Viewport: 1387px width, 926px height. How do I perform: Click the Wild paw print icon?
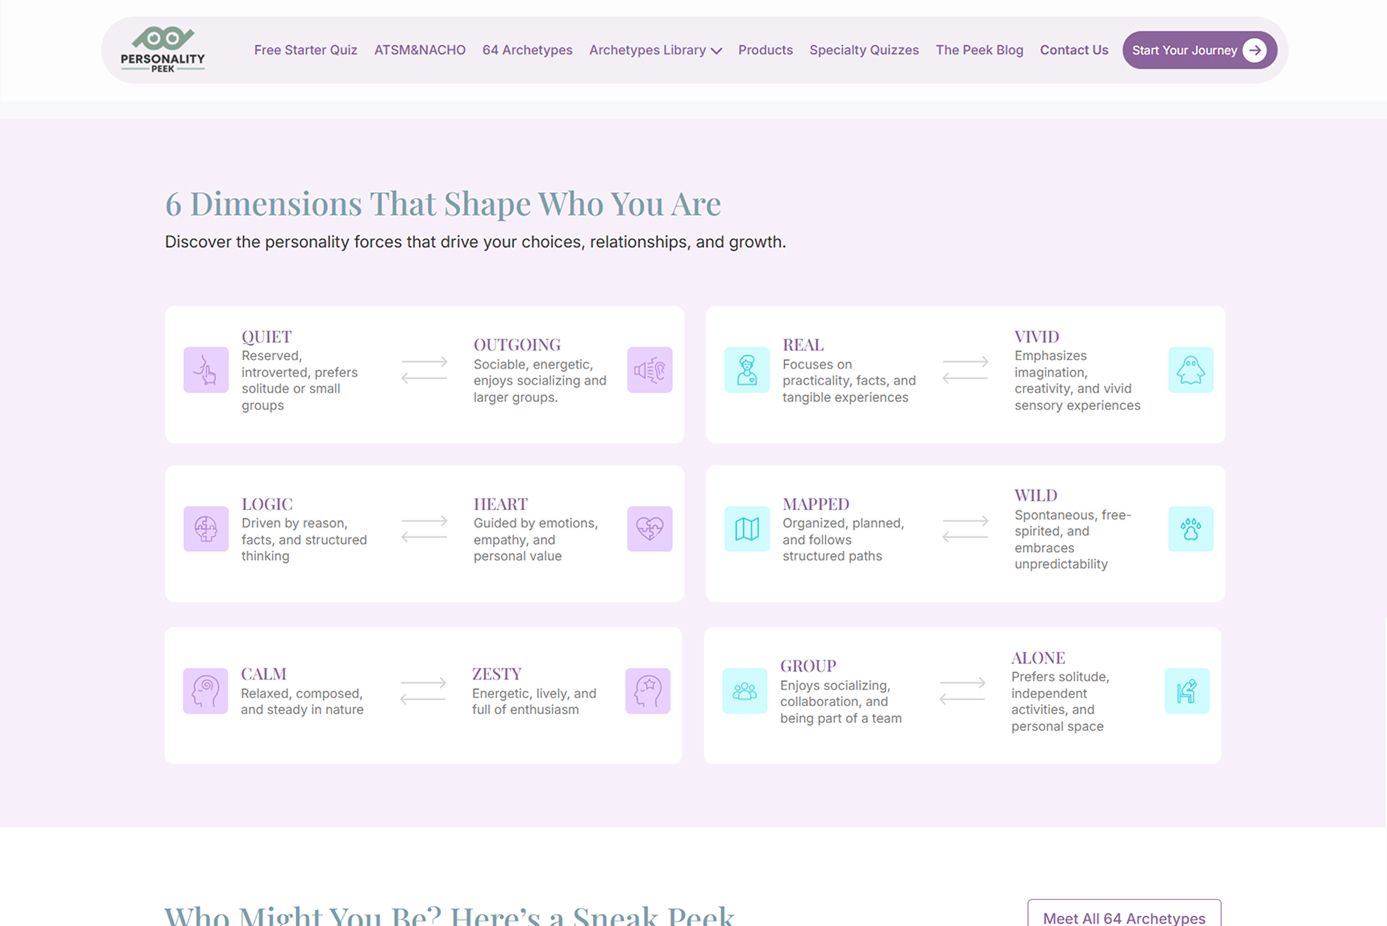tap(1190, 529)
